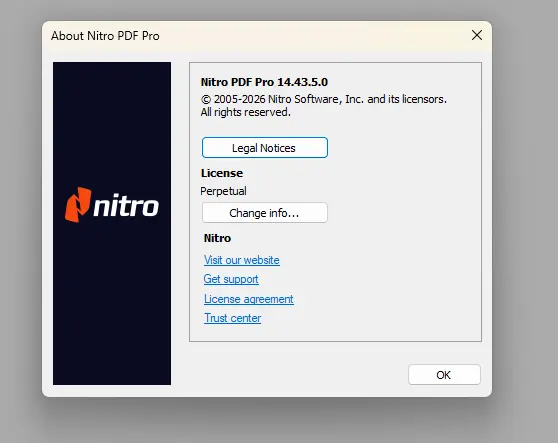The width and height of the screenshot is (558, 443).
Task: Select the Nitro PDF Pro 14.43.5.0 version text
Action: [264, 82]
